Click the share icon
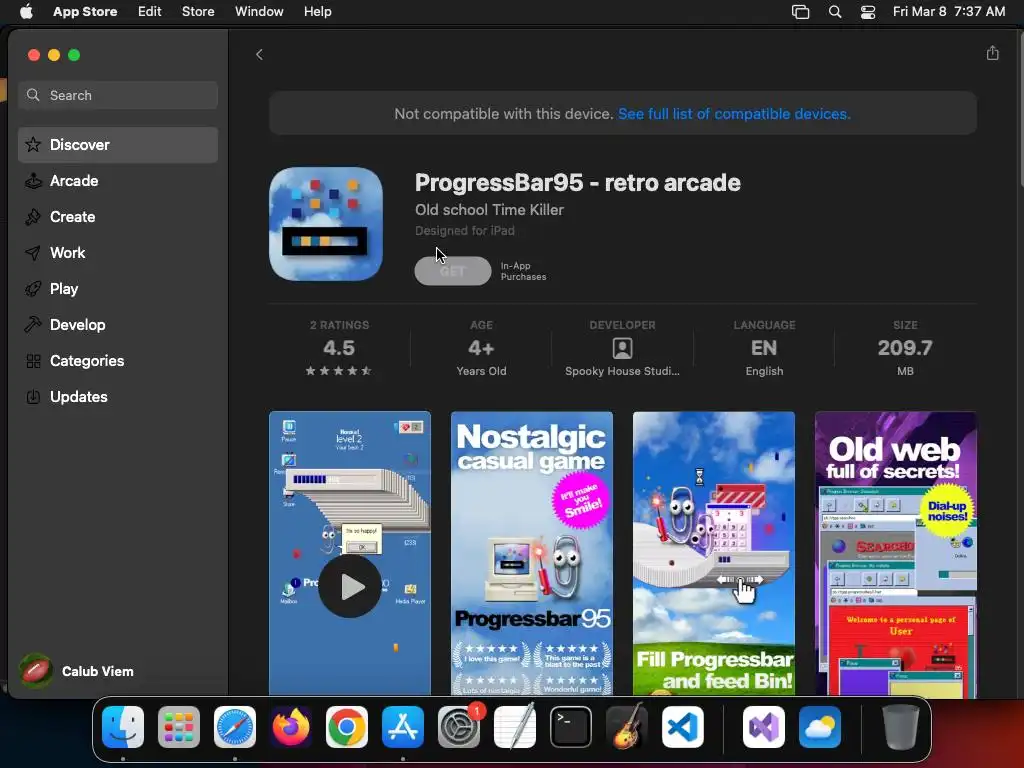Screen dimensions: 1024x768 992,54
